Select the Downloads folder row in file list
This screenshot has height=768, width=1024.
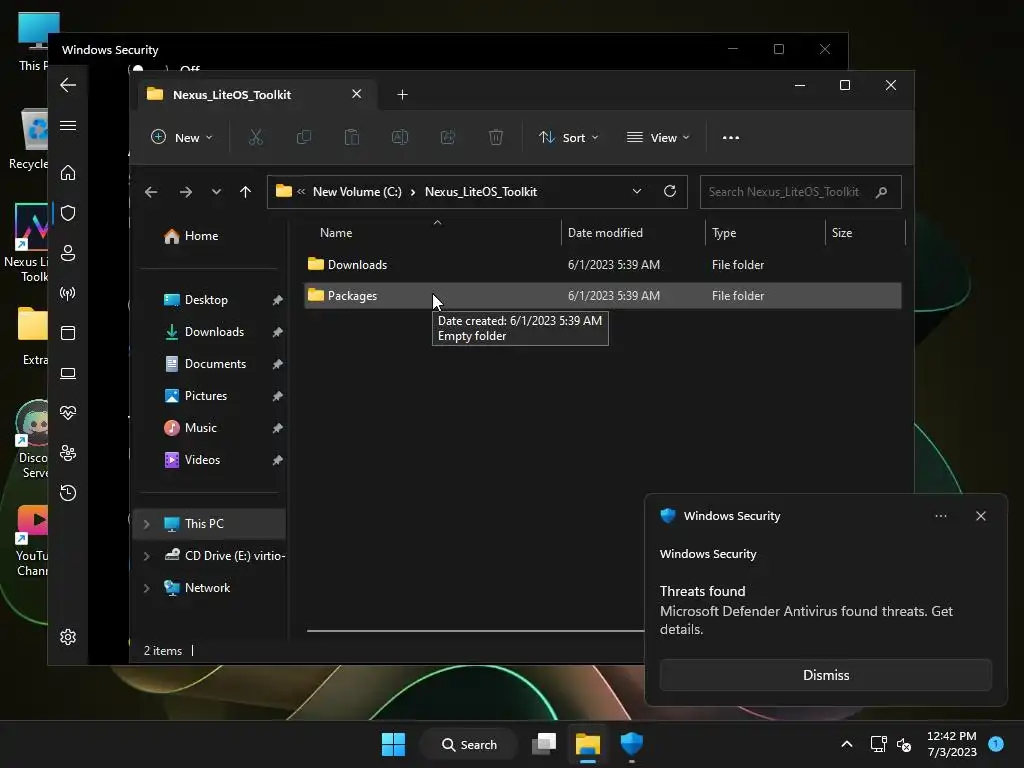tap(603, 264)
